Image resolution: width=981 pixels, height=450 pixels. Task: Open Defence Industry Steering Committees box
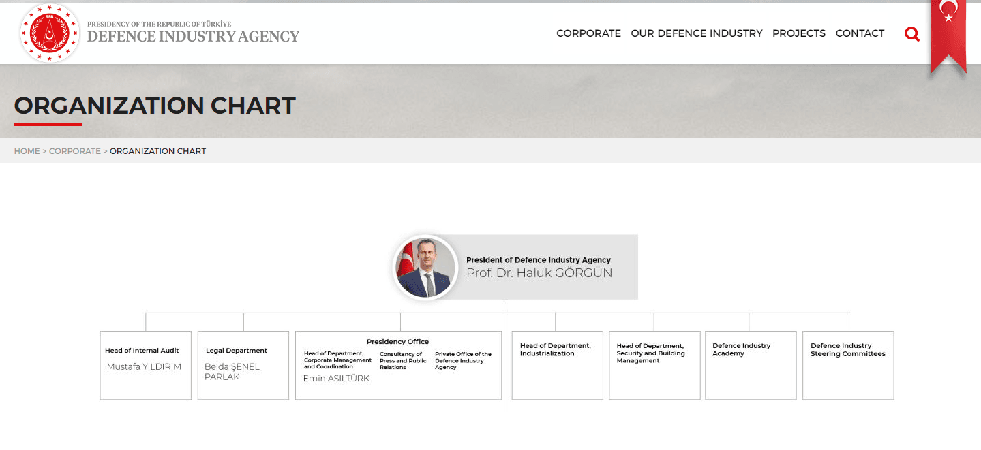tap(848, 366)
